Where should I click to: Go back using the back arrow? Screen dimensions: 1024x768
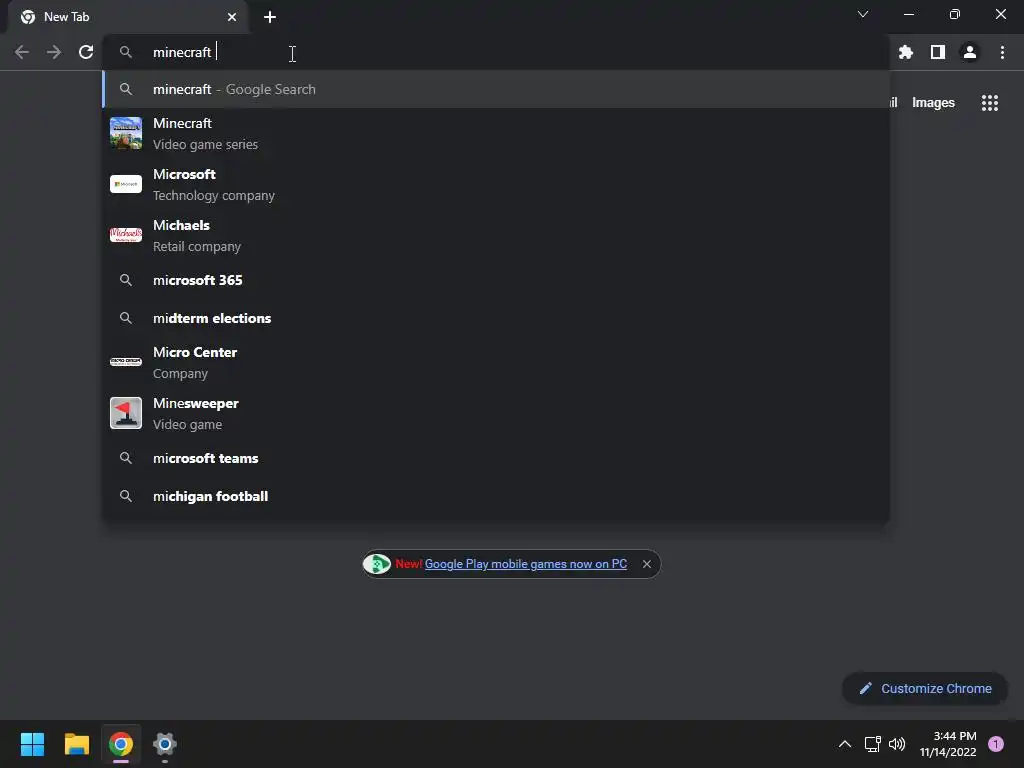22,52
